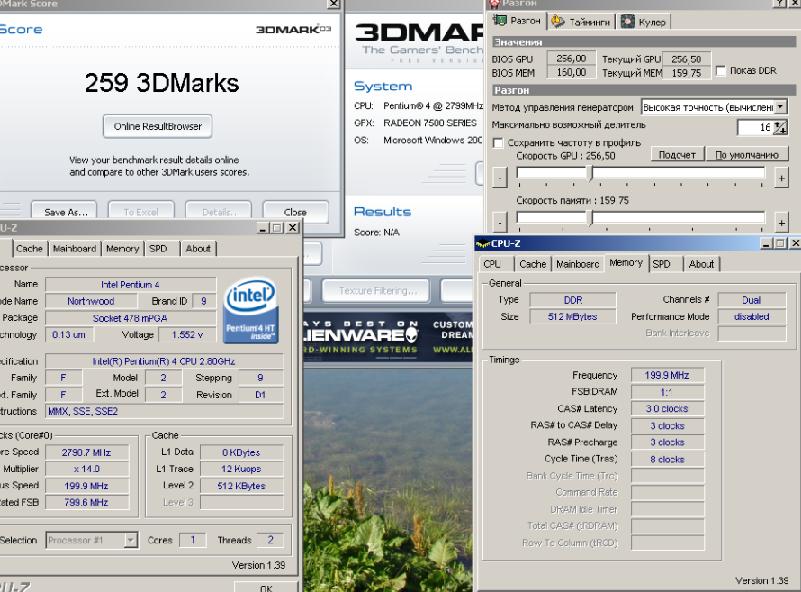Minimize the right CPU-Z window
Image resolution: width=801 pixels, height=592 pixels.
pos(766,244)
